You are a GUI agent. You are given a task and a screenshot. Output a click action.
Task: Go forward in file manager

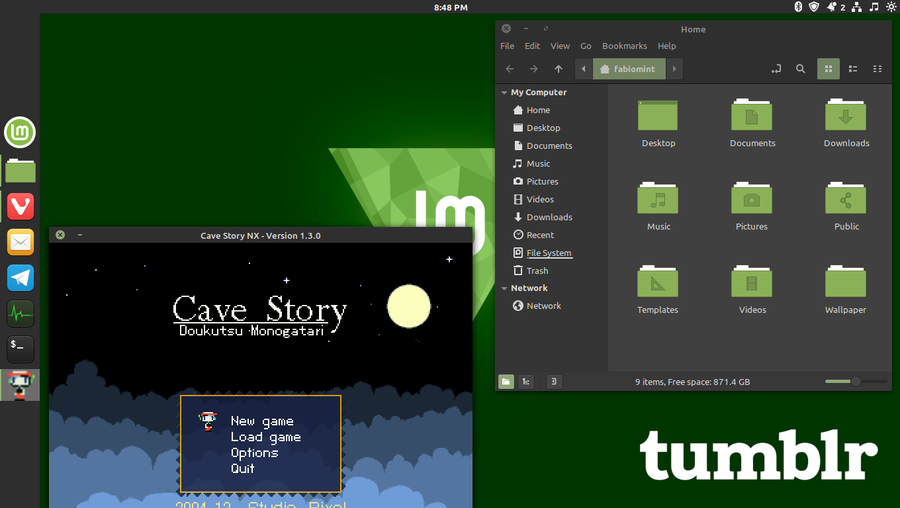(534, 69)
